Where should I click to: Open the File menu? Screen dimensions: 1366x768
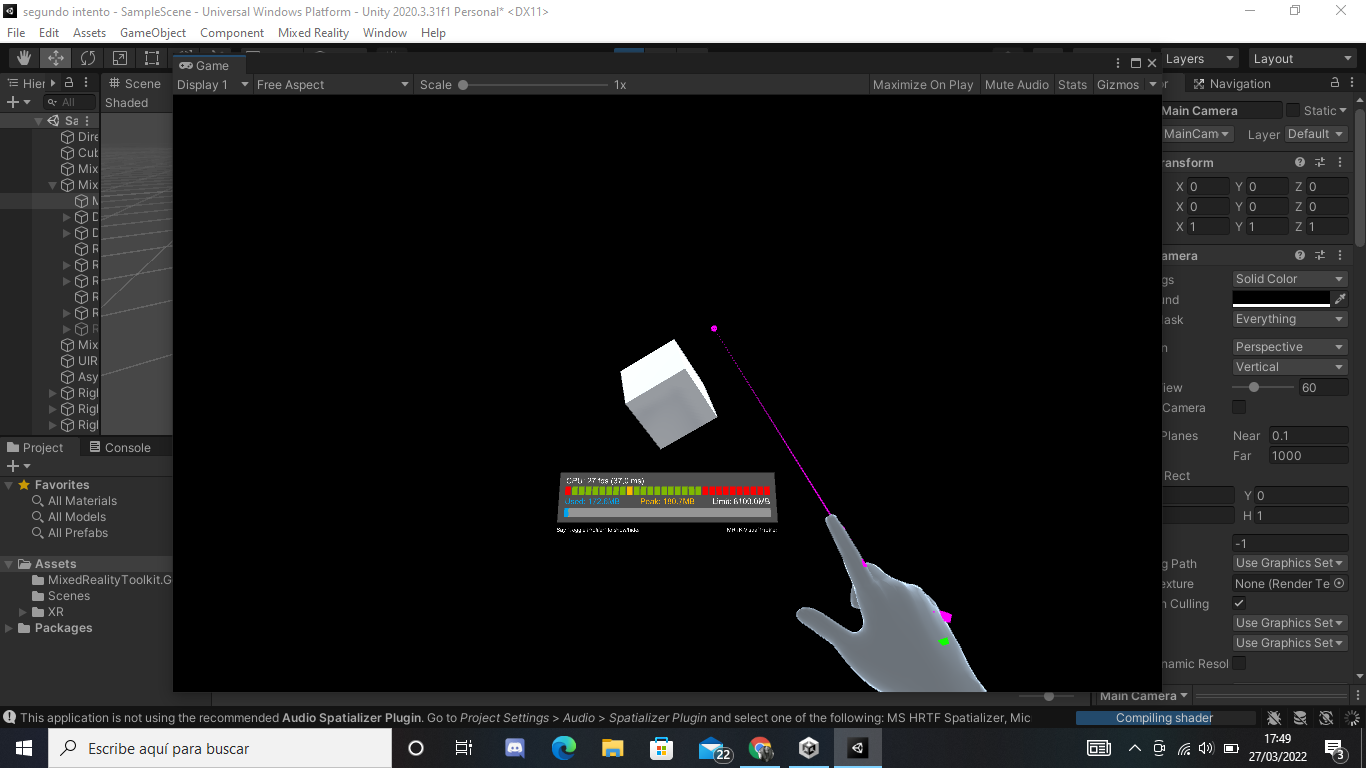pos(16,33)
